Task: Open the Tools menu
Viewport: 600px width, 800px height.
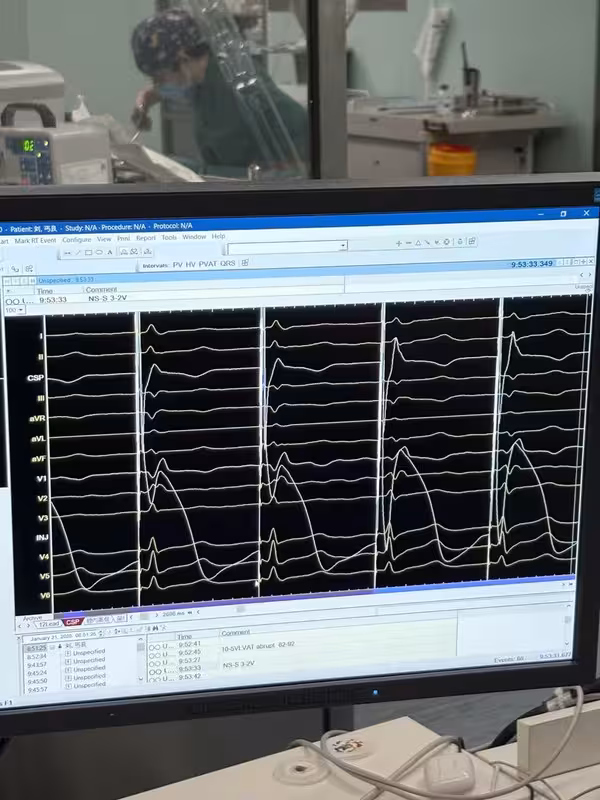Action: point(169,237)
